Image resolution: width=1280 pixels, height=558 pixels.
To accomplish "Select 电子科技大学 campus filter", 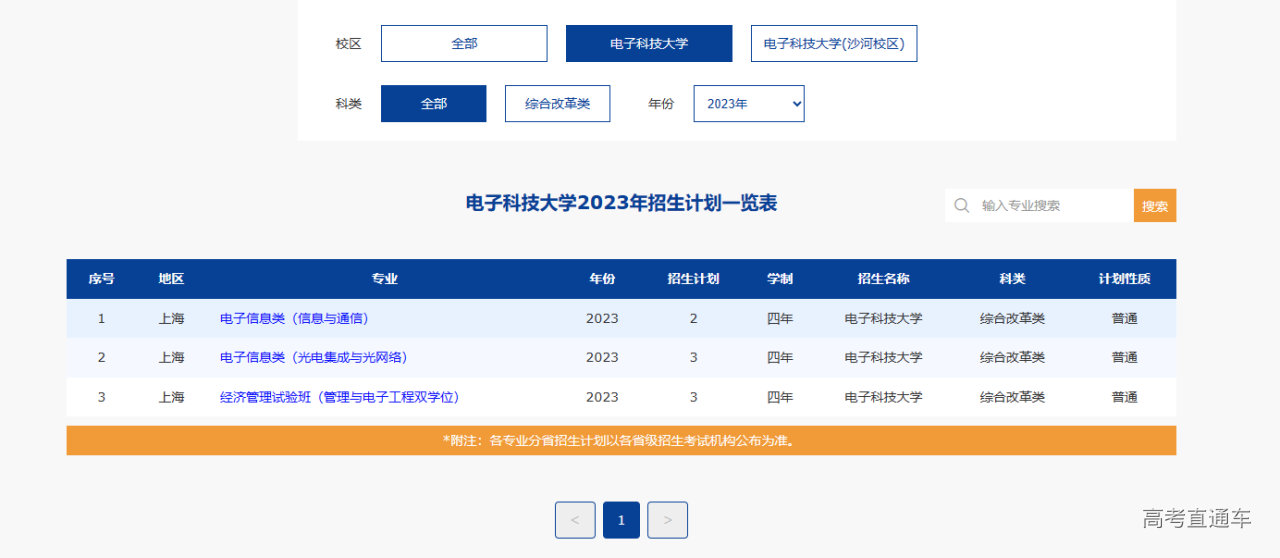I will pos(649,44).
